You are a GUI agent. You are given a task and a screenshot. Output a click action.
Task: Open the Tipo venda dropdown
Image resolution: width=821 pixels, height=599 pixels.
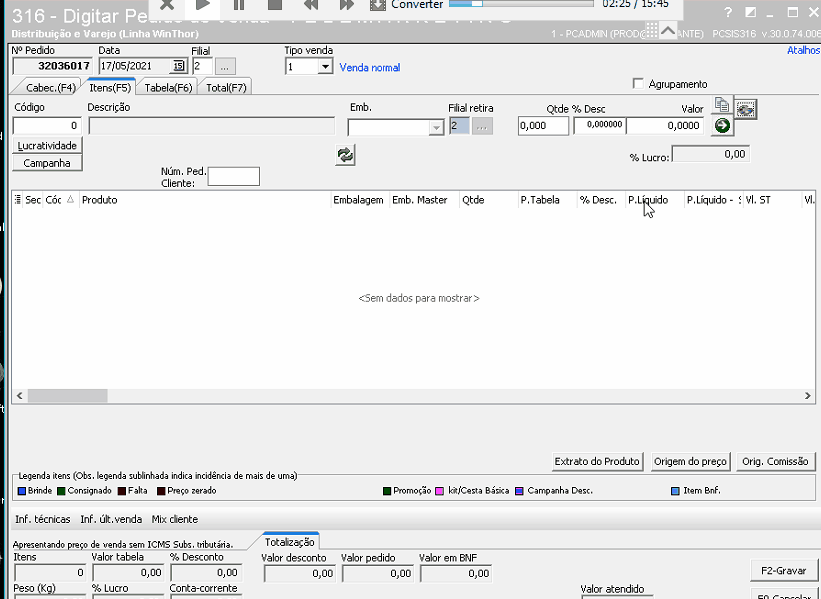coord(325,66)
